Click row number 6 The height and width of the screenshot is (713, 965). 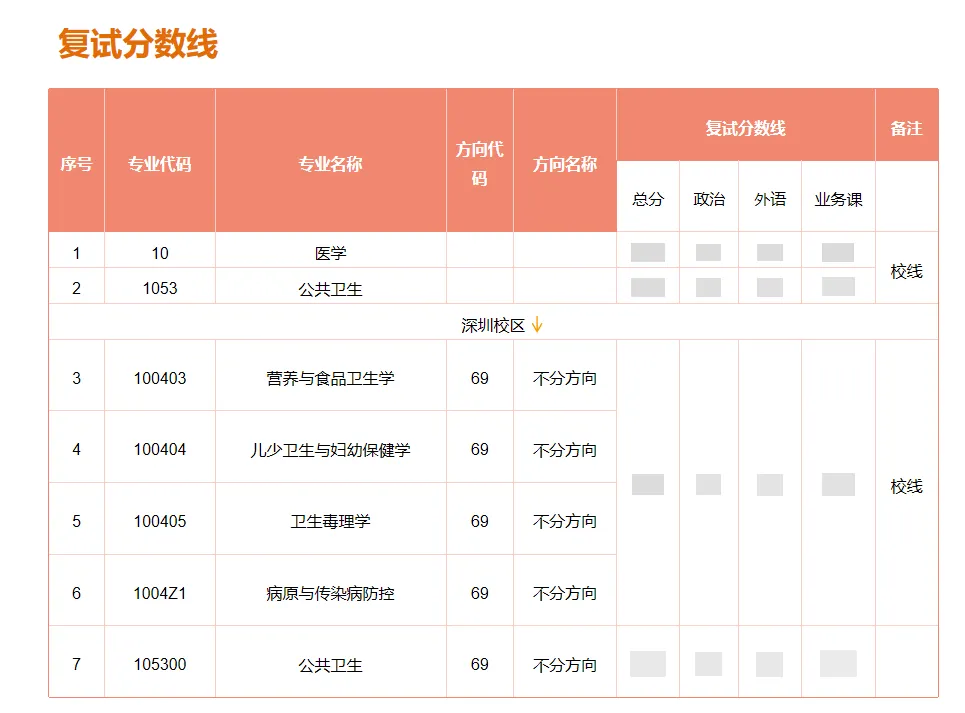tap(76, 593)
